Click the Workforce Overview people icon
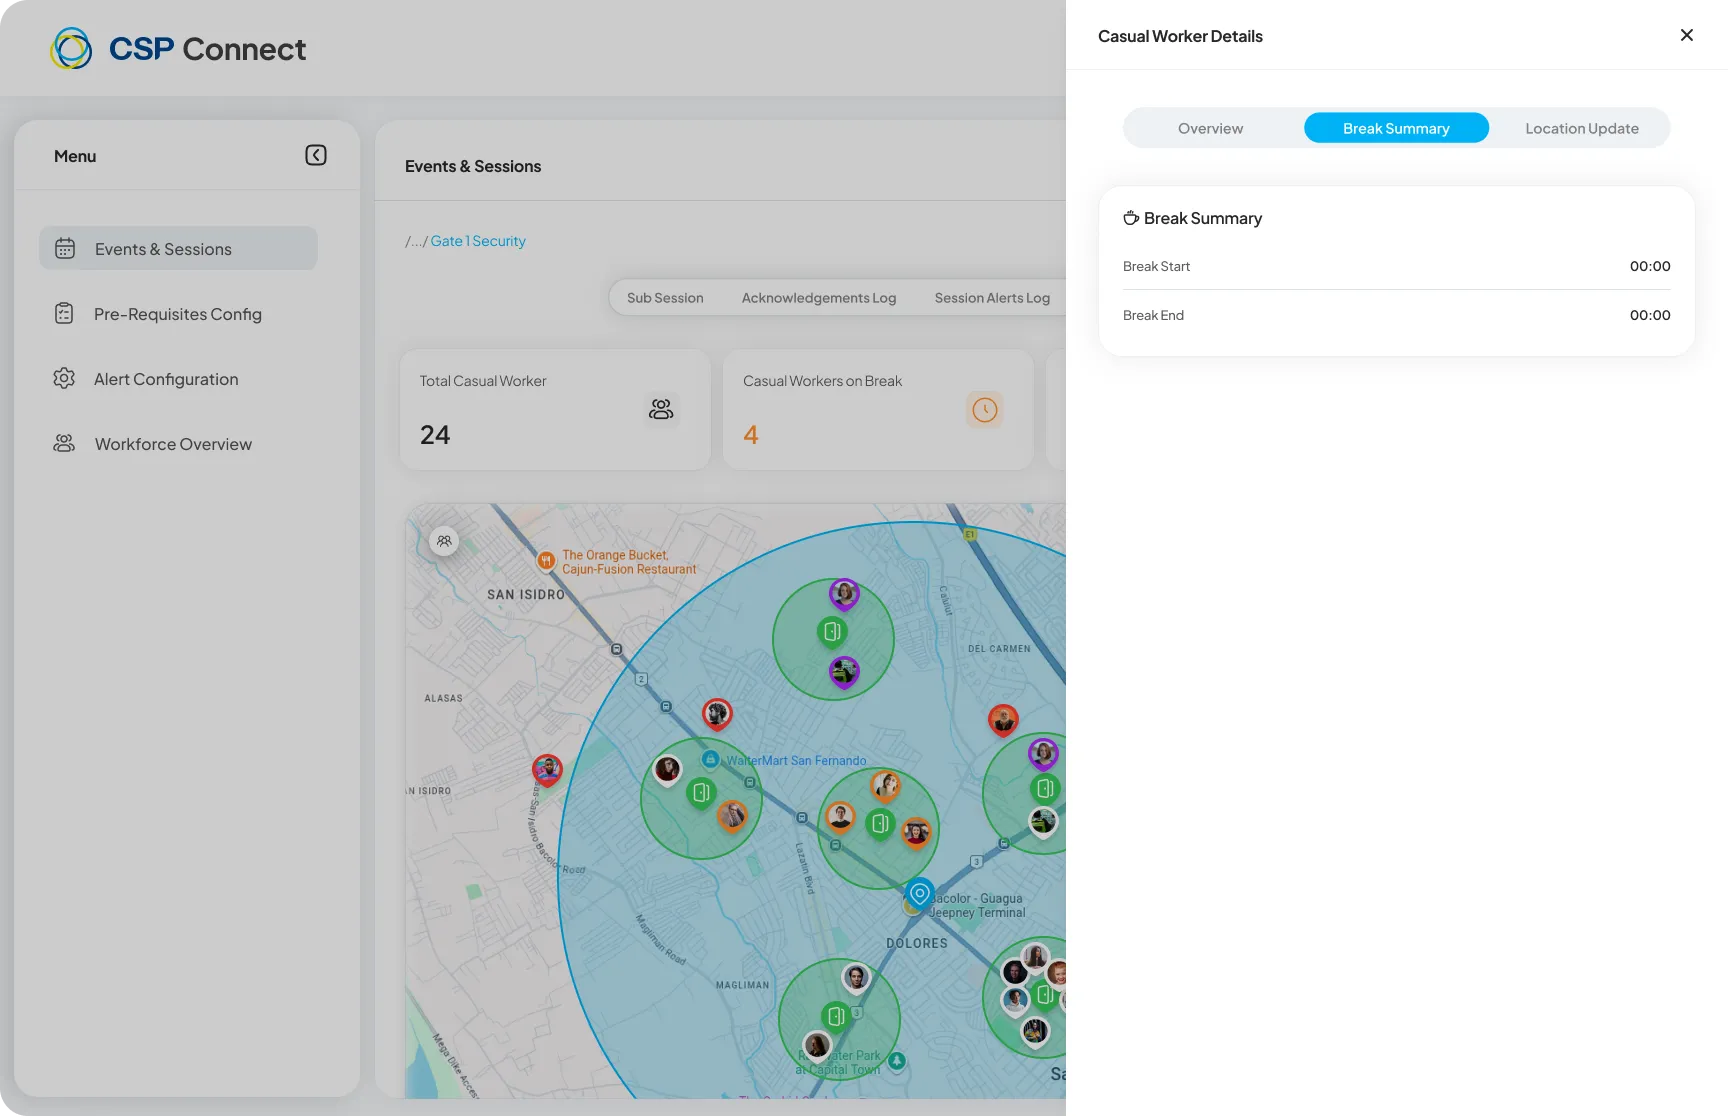Image resolution: width=1728 pixels, height=1116 pixels. [x=64, y=443]
